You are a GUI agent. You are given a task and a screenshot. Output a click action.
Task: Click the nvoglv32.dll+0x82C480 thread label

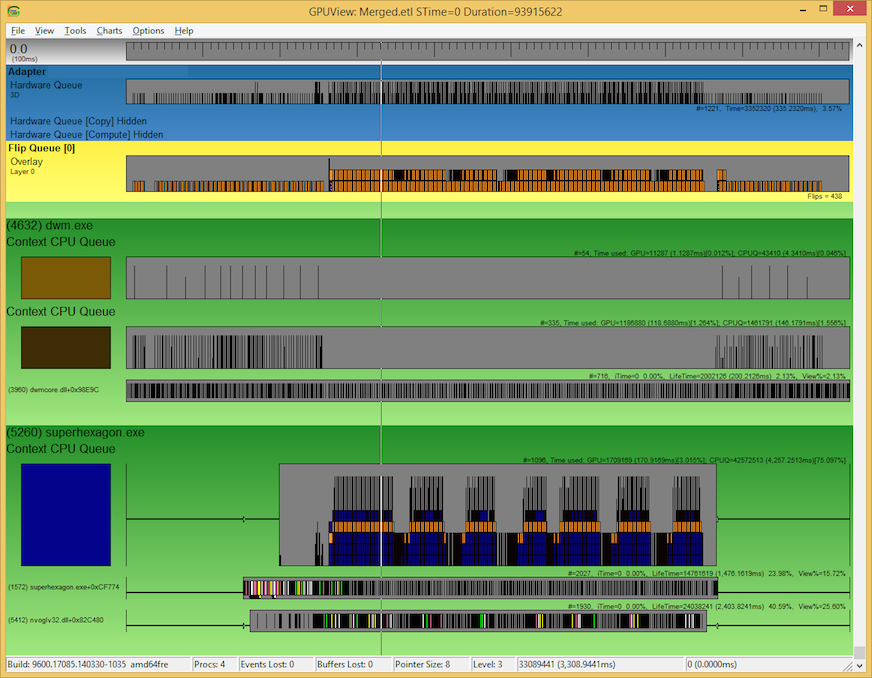point(56,620)
